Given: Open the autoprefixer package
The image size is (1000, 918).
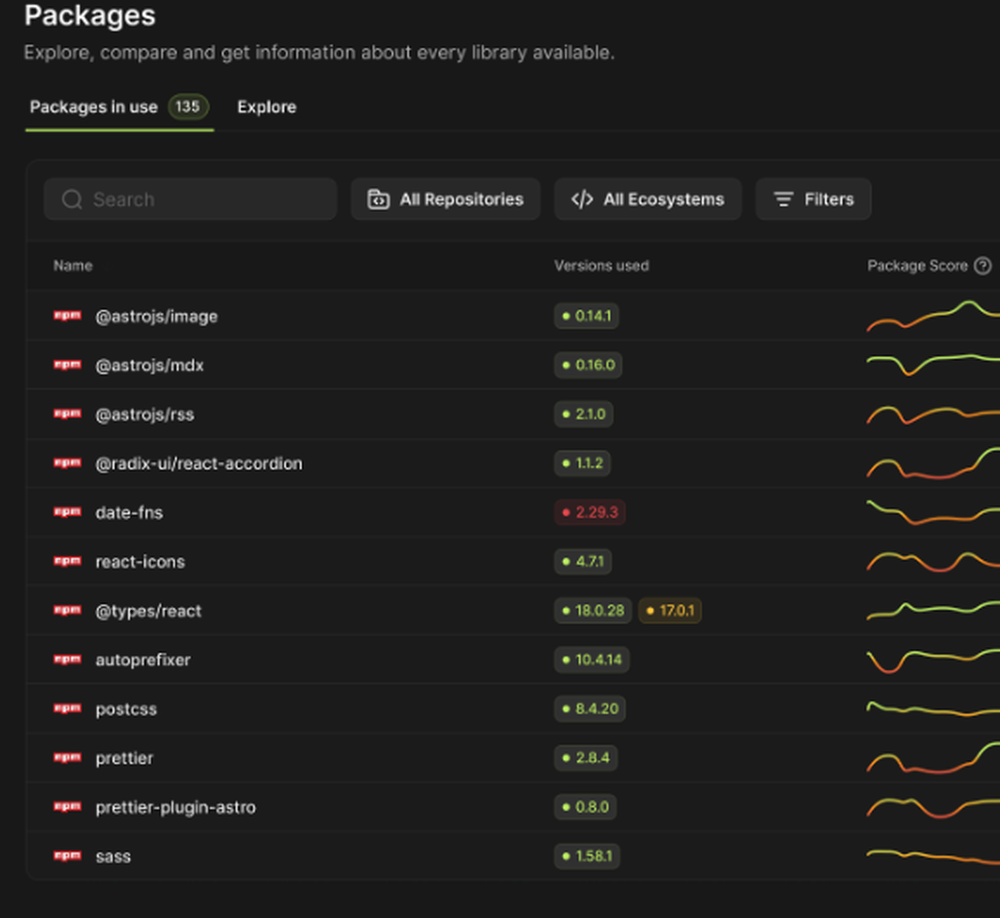Looking at the screenshot, I should [x=143, y=660].
